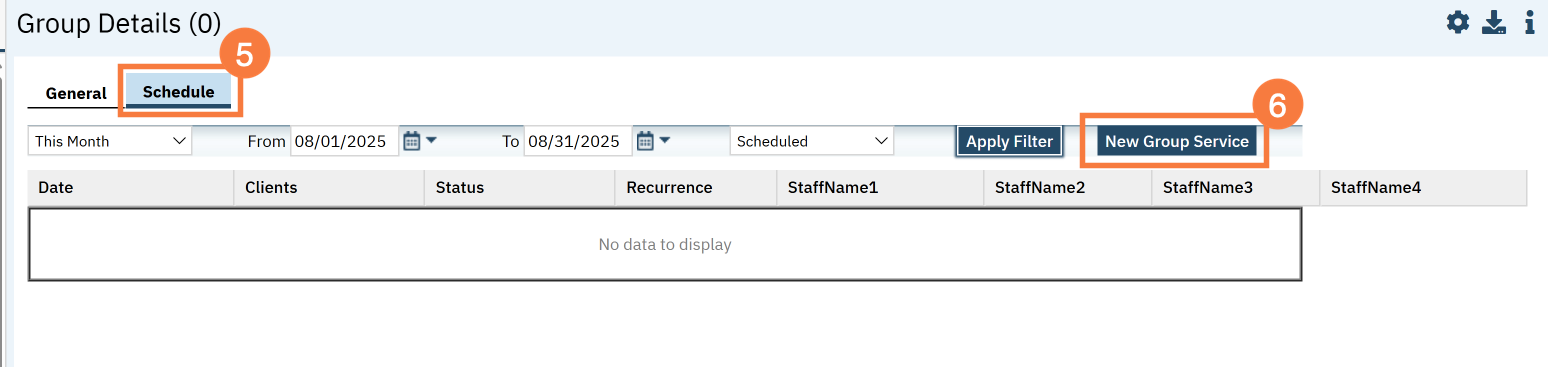This screenshot has width=1548, height=368.
Task: Open the info icon
Action: pos(1530,22)
